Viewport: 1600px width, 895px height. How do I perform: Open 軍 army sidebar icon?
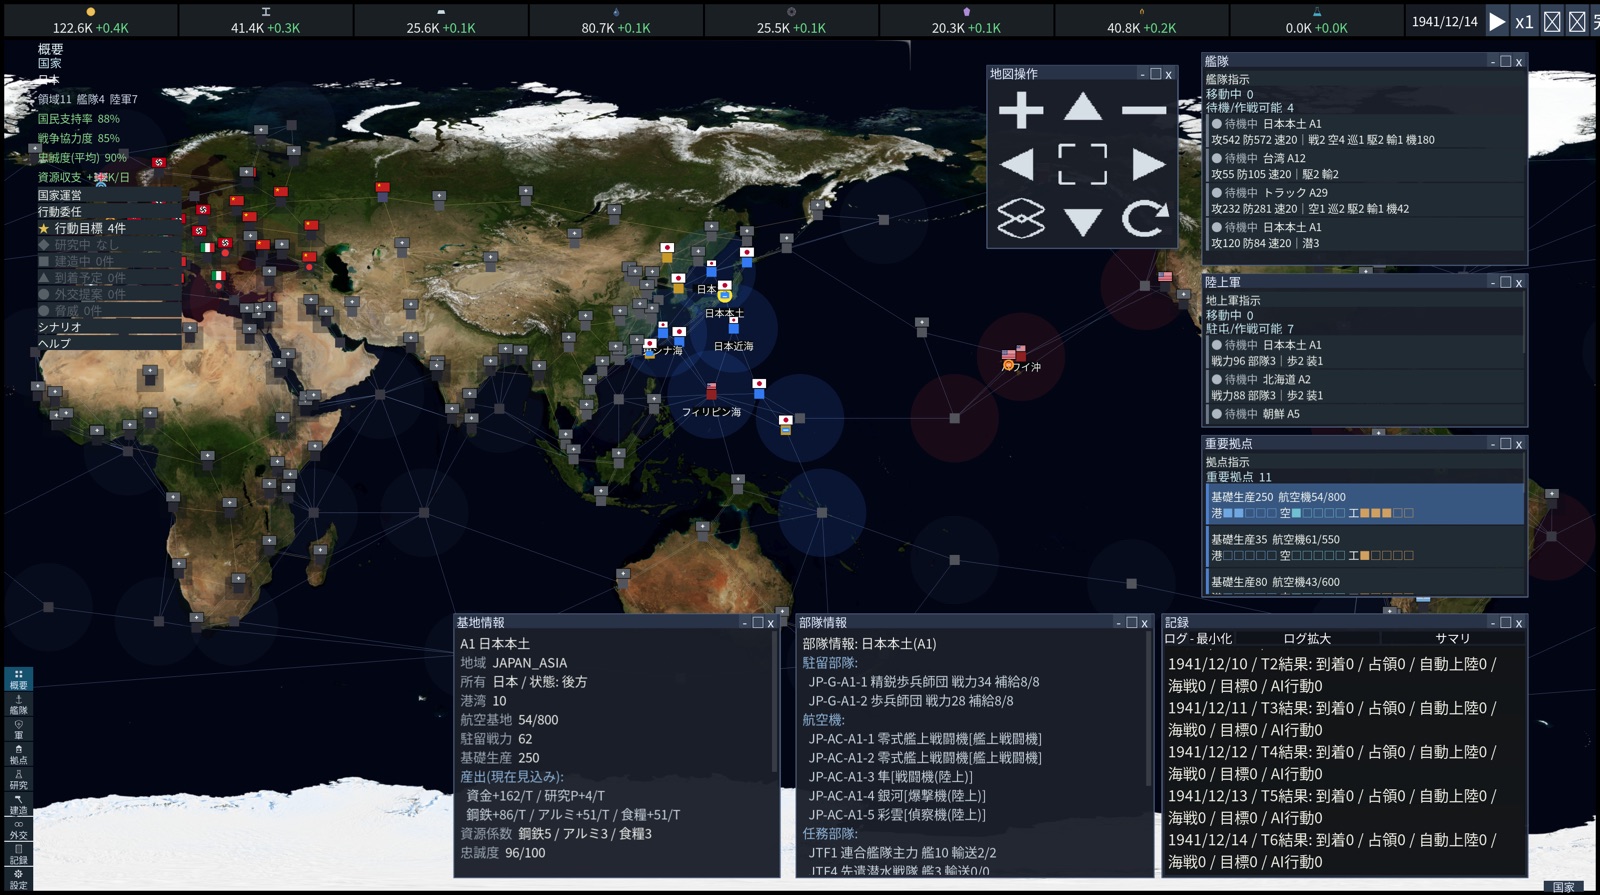pos(18,729)
